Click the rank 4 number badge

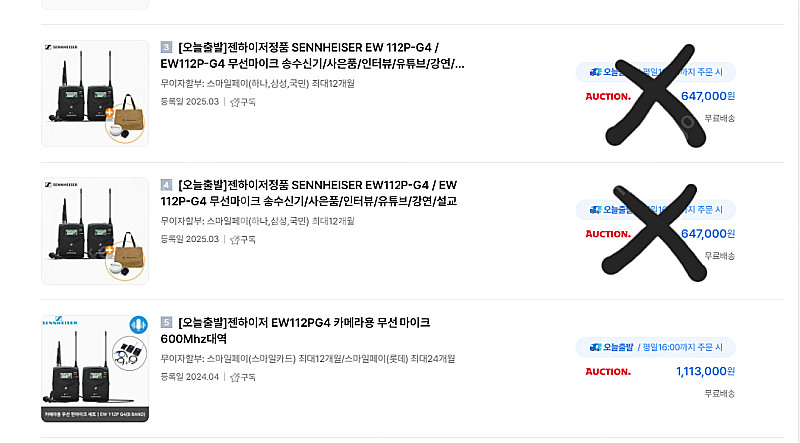coord(166,185)
